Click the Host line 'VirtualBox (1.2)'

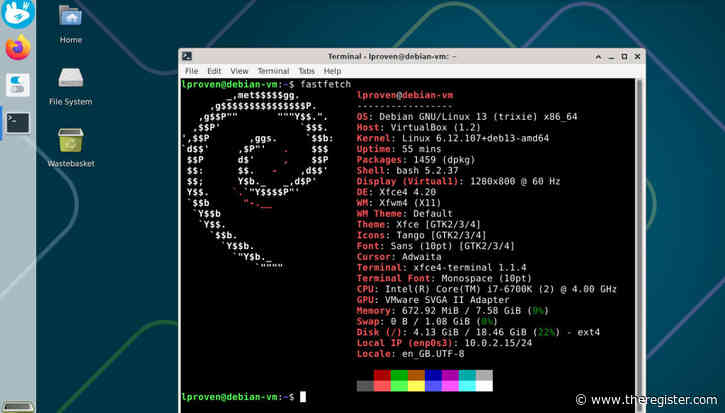(418, 127)
